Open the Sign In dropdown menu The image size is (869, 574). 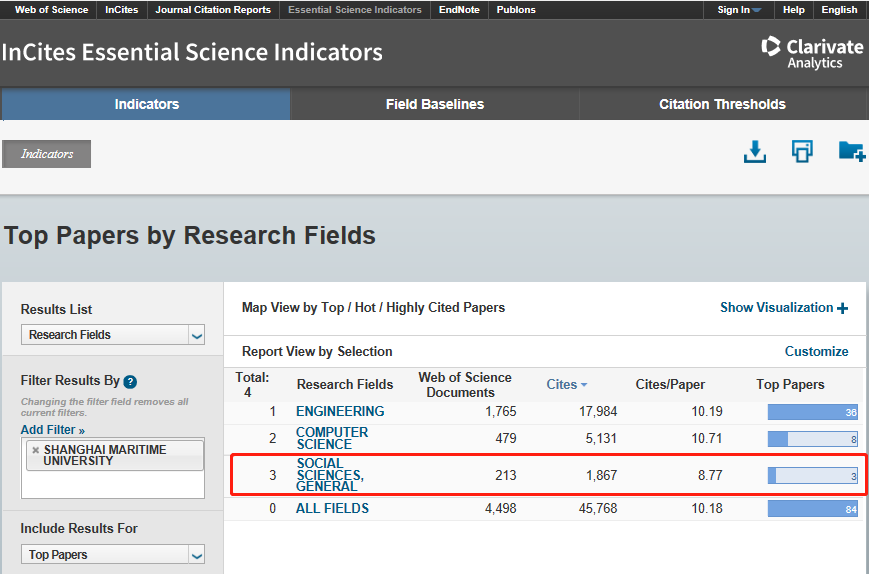pos(739,10)
